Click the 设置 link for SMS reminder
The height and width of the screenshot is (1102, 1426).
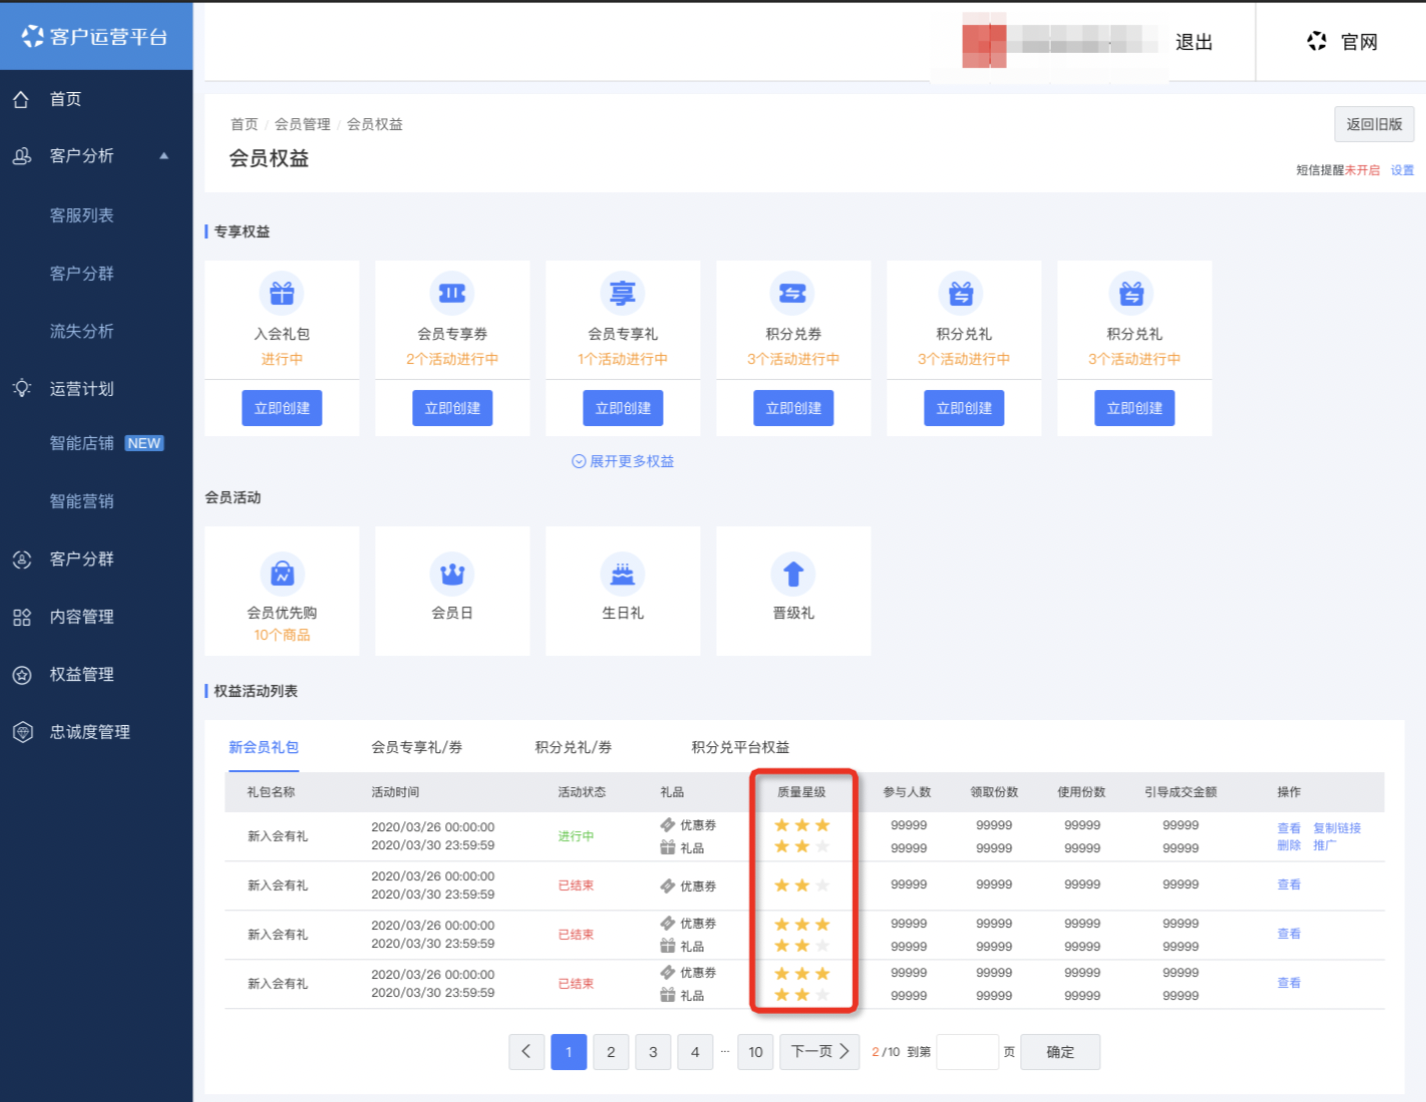point(1402,170)
